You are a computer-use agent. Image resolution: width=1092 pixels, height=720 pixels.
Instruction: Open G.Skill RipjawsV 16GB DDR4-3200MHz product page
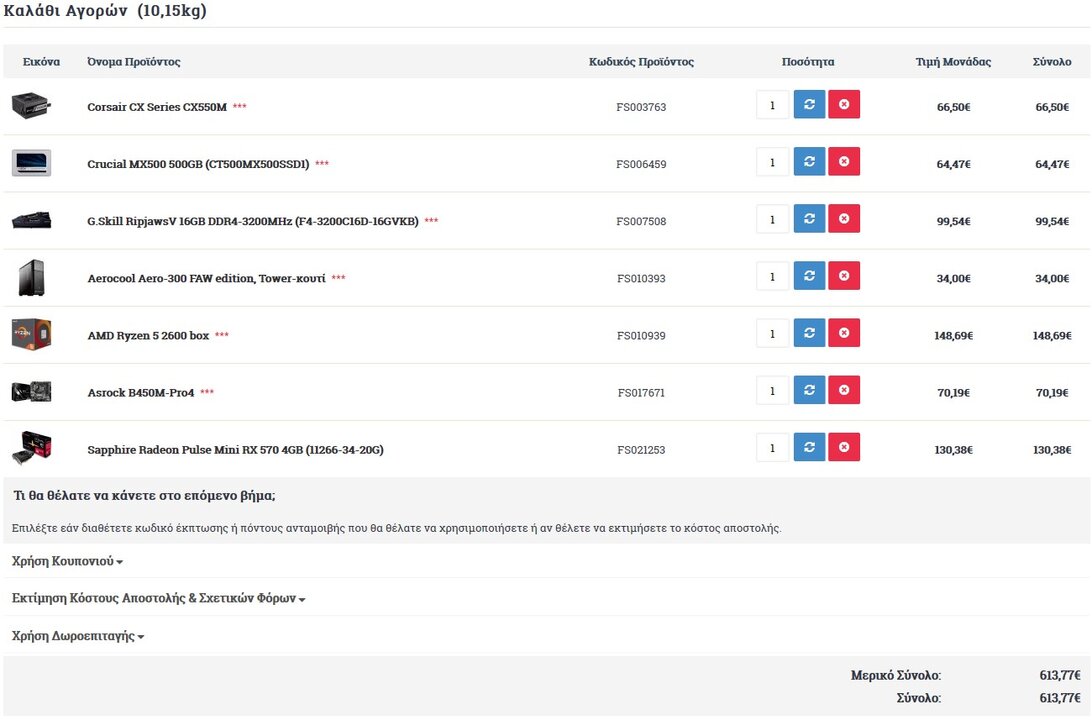click(253, 221)
